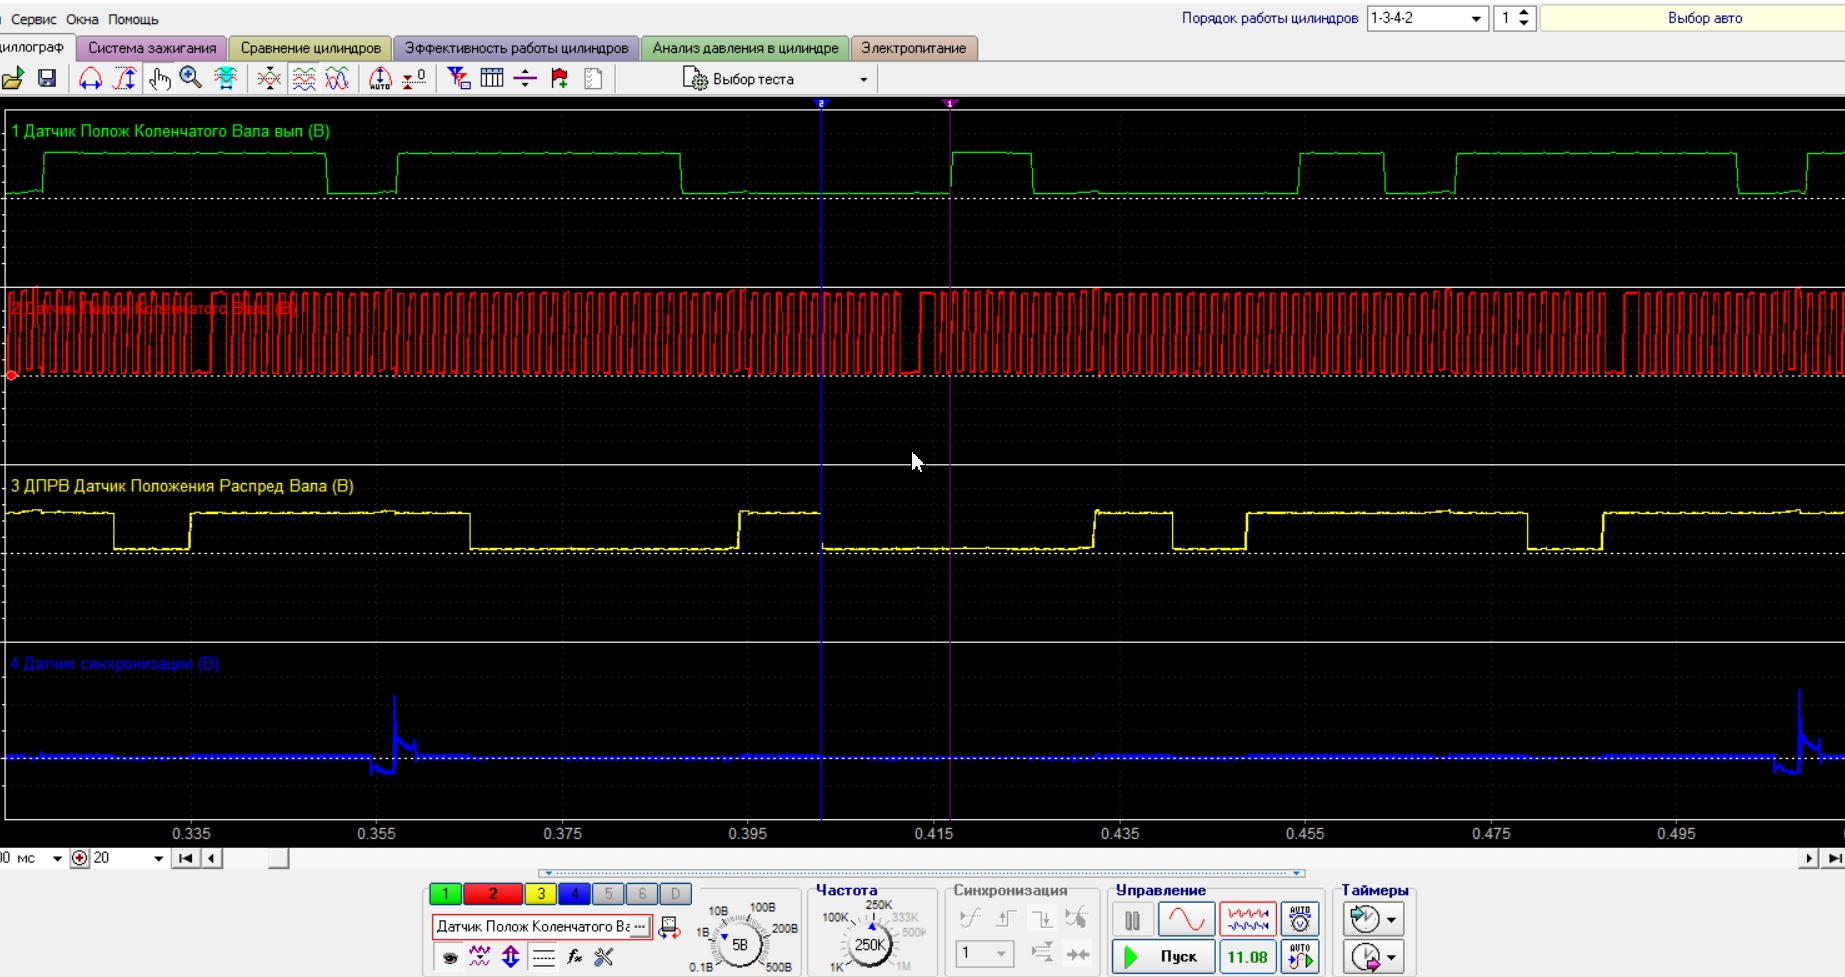Save recording with the floppy disk icon

(x=46, y=79)
